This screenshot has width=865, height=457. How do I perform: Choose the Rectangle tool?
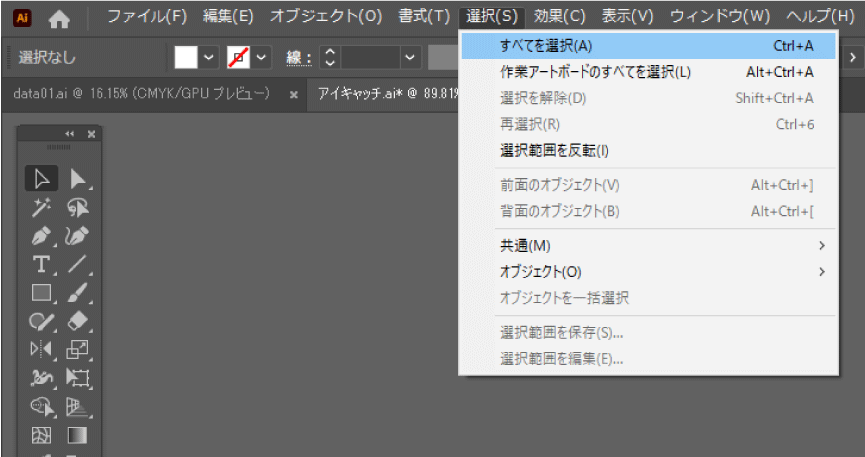point(42,294)
